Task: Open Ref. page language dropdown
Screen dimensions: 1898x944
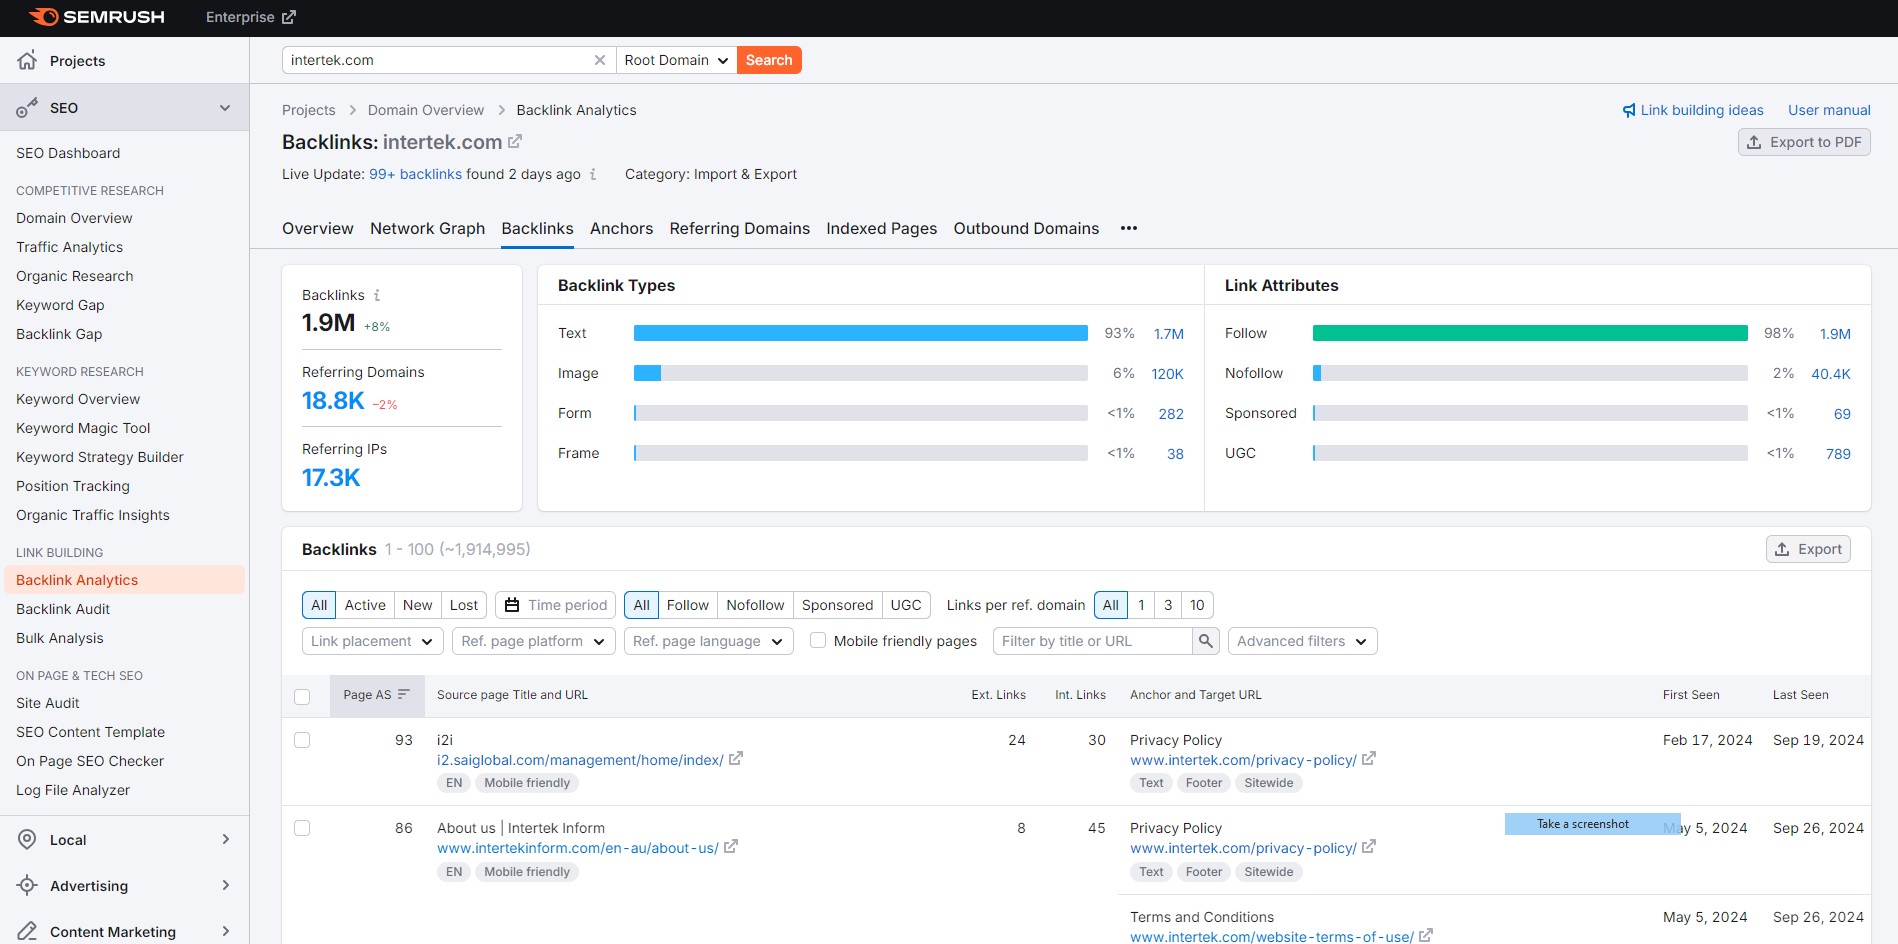Action: [x=708, y=641]
